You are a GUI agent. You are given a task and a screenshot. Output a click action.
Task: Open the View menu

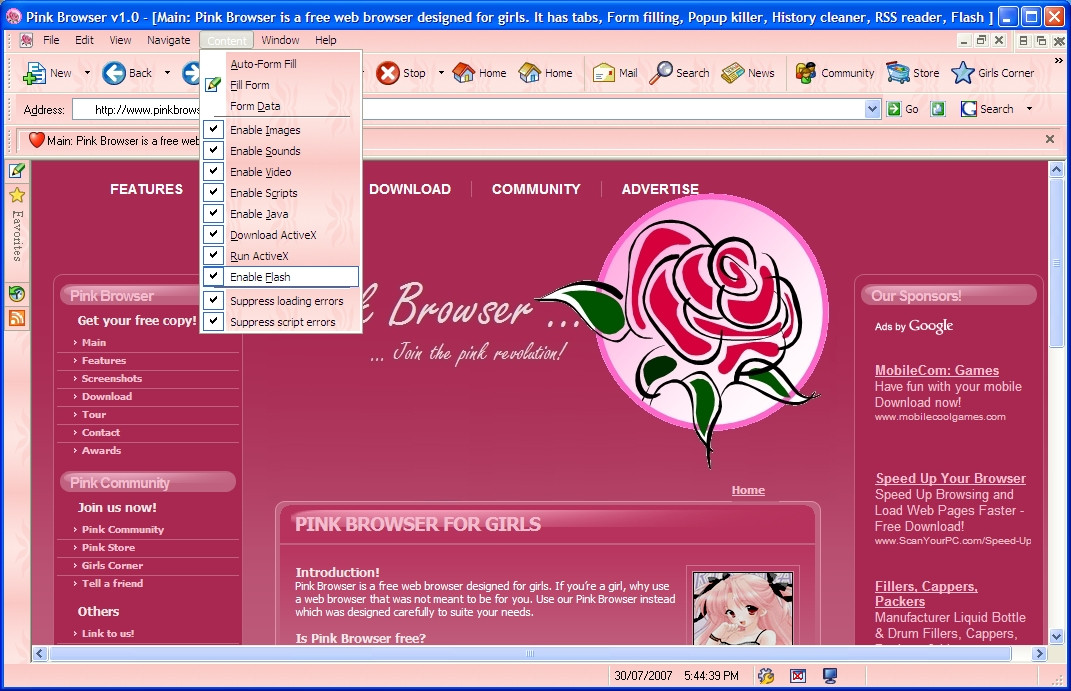coord(120,40)
